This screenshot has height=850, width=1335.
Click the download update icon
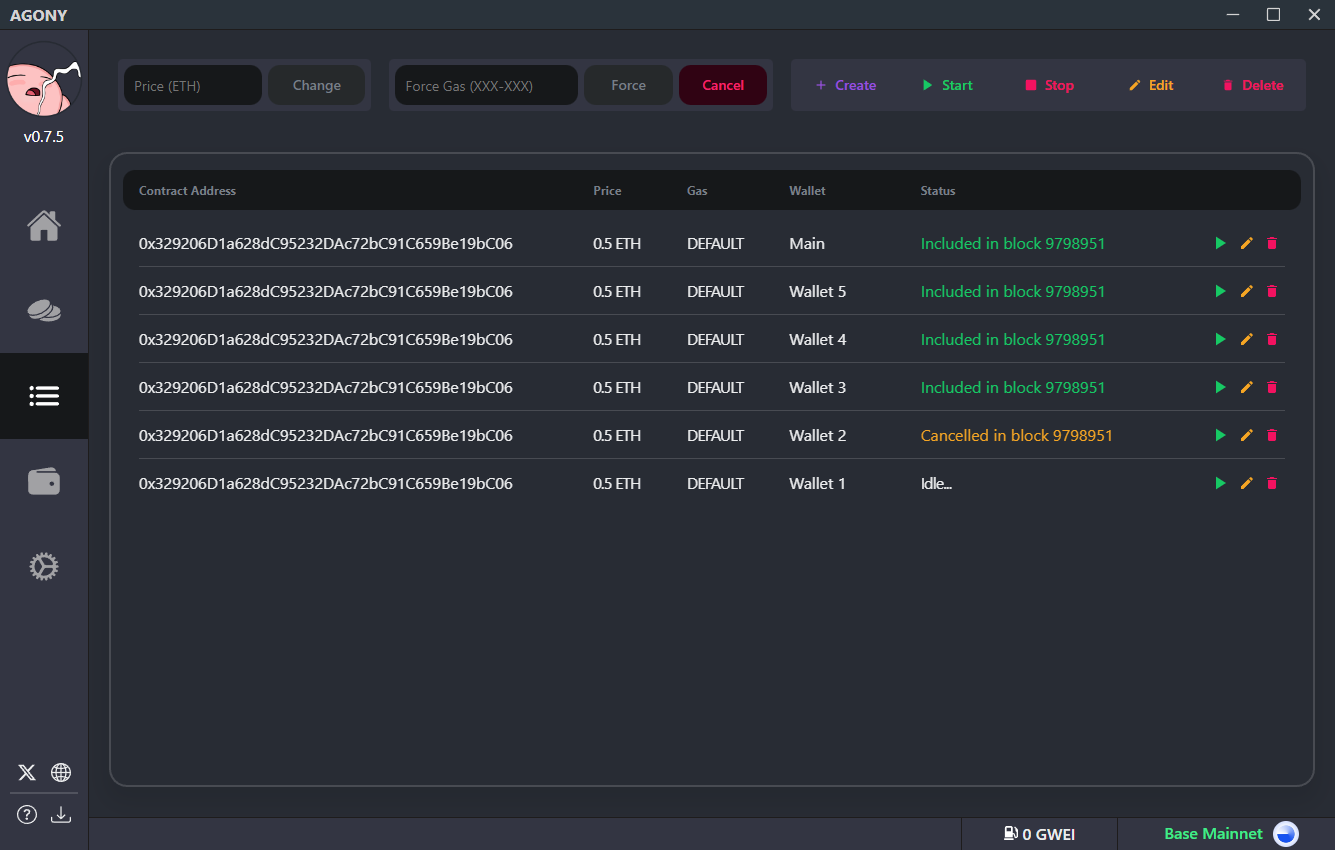point(61,814)
